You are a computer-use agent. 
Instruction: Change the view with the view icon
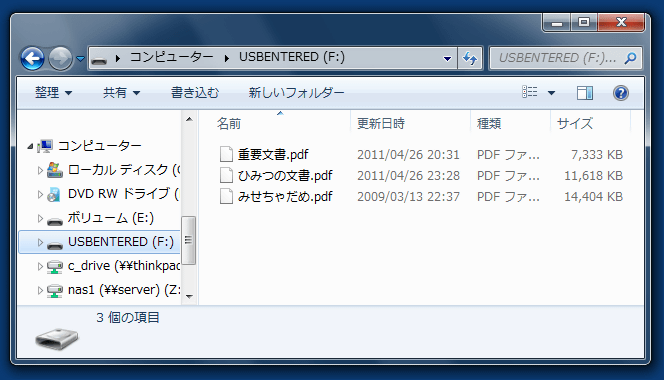click(530, 92)
